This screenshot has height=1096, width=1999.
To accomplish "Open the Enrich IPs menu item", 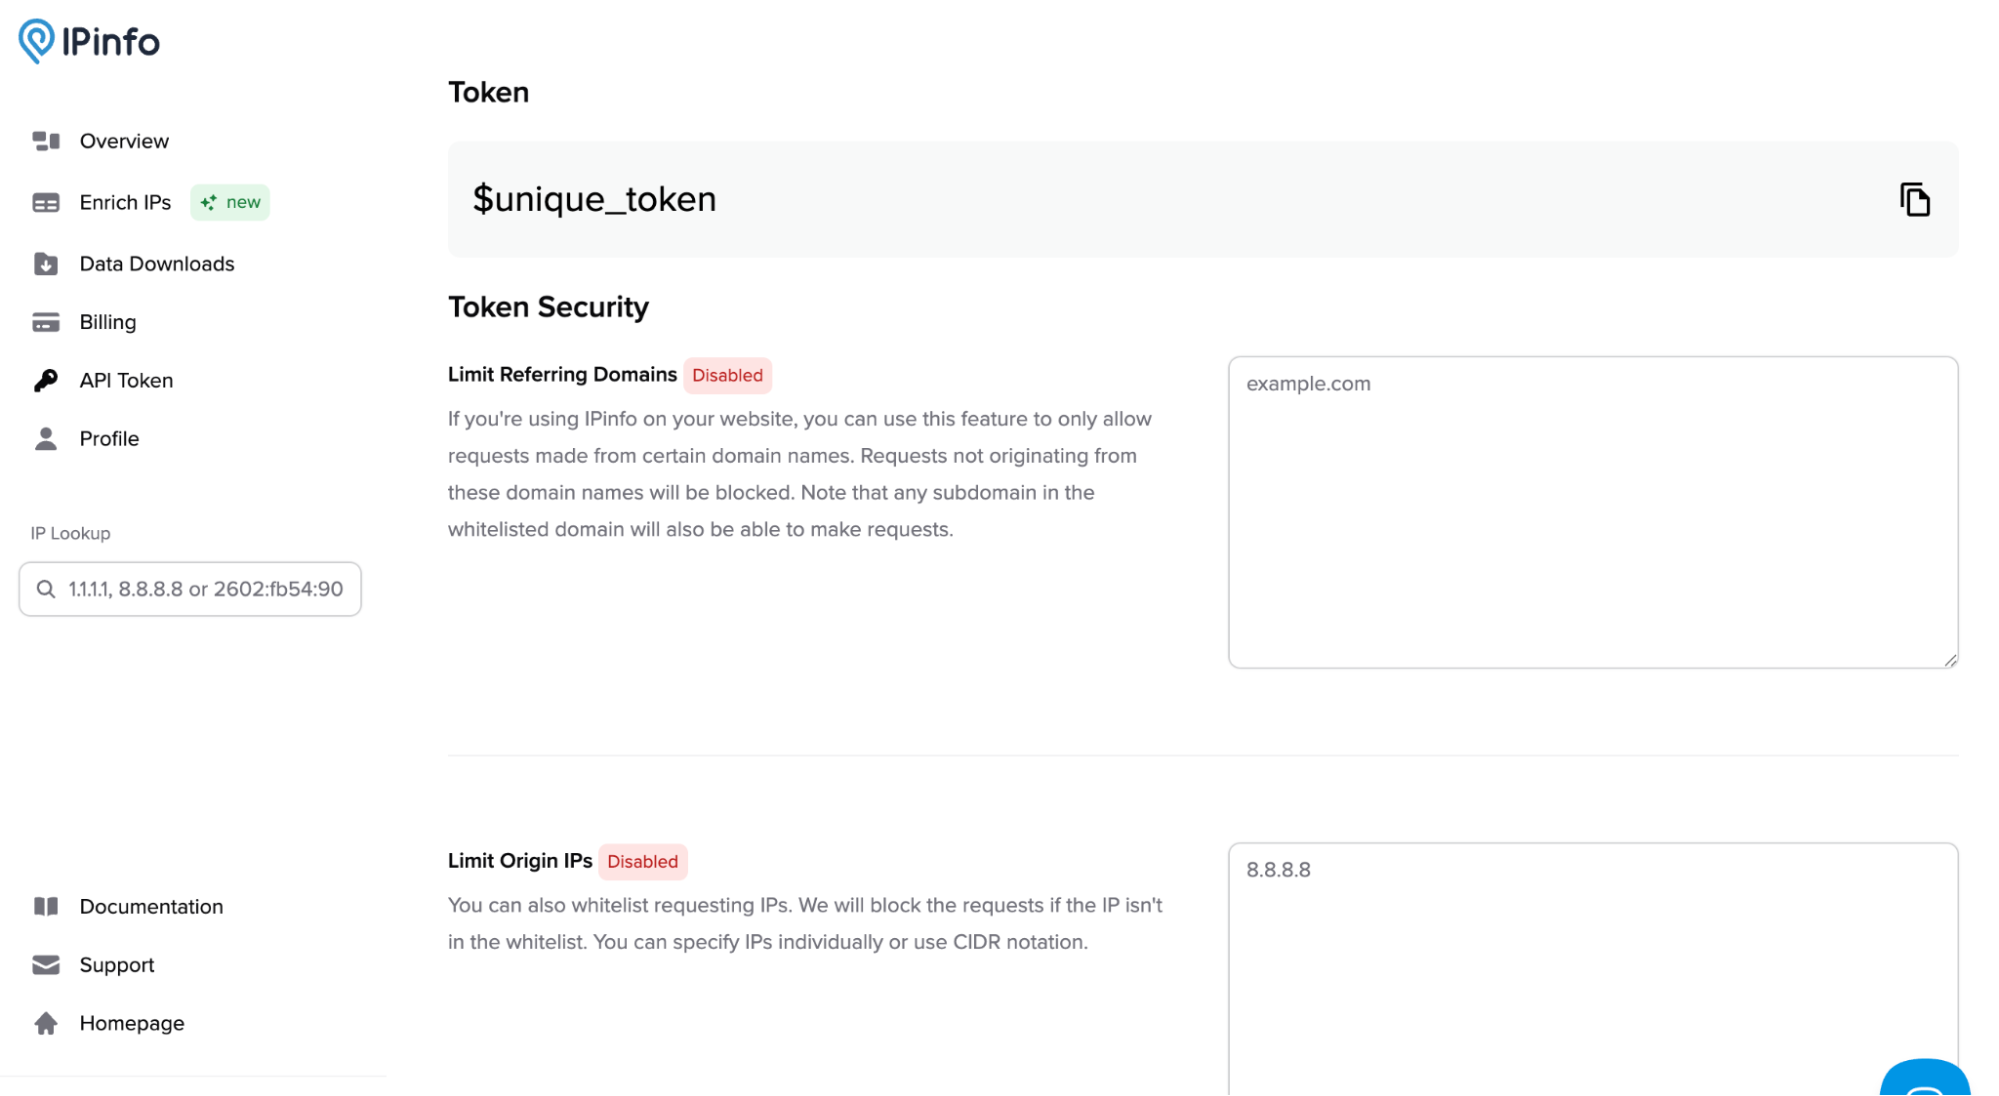I will coord(125,203).
